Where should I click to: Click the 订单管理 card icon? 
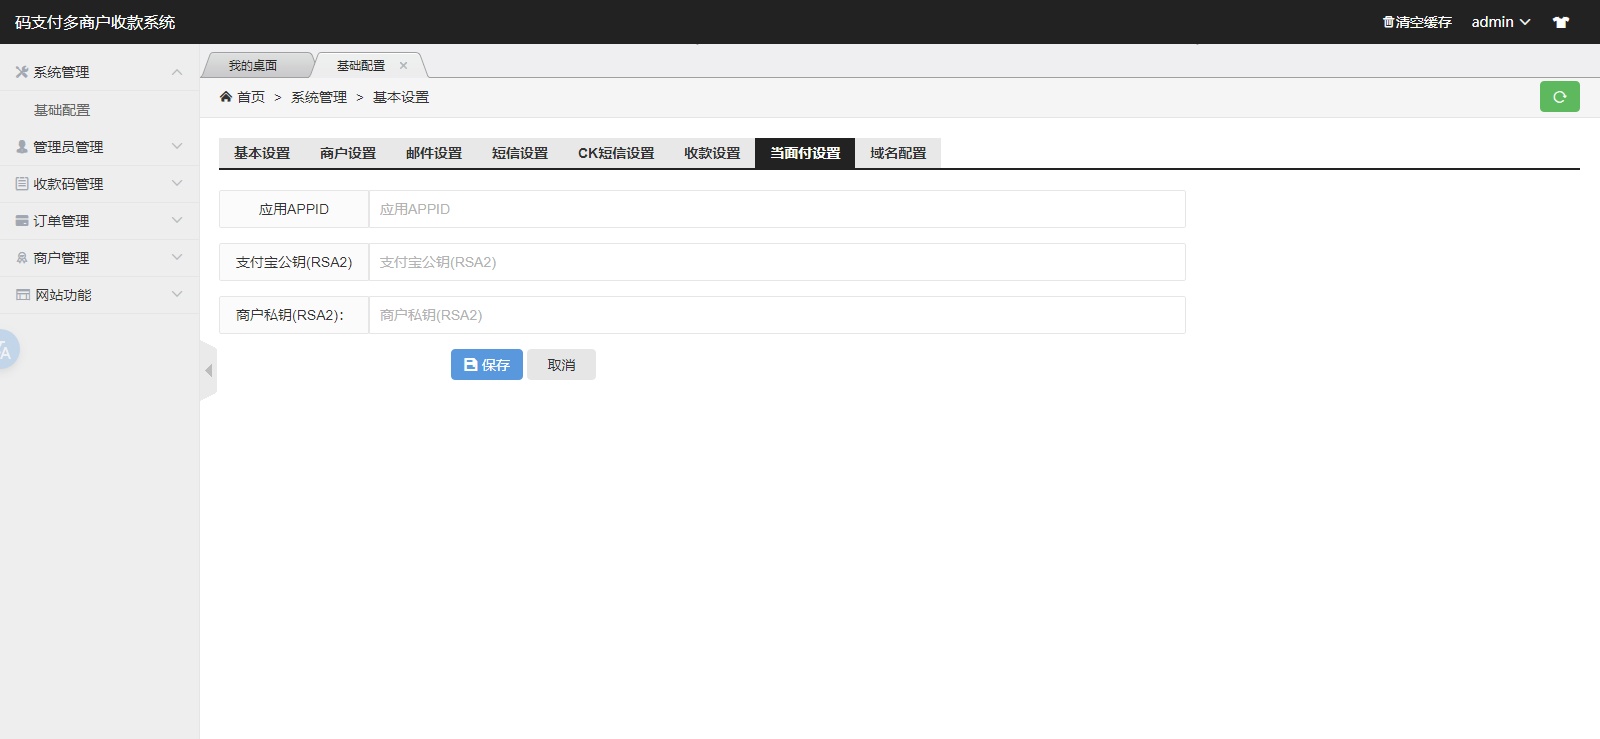coord(22,220)
